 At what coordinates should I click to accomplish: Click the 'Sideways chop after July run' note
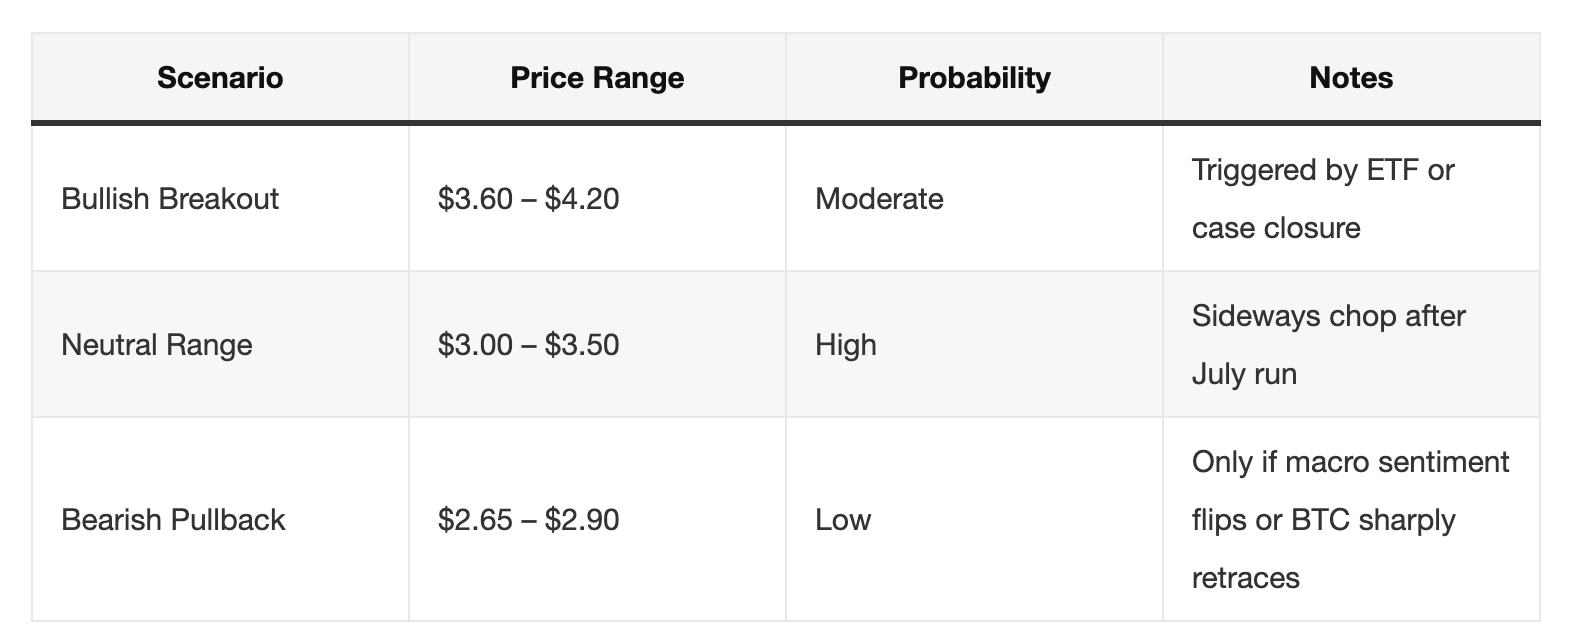click(x=1328, y=345)
